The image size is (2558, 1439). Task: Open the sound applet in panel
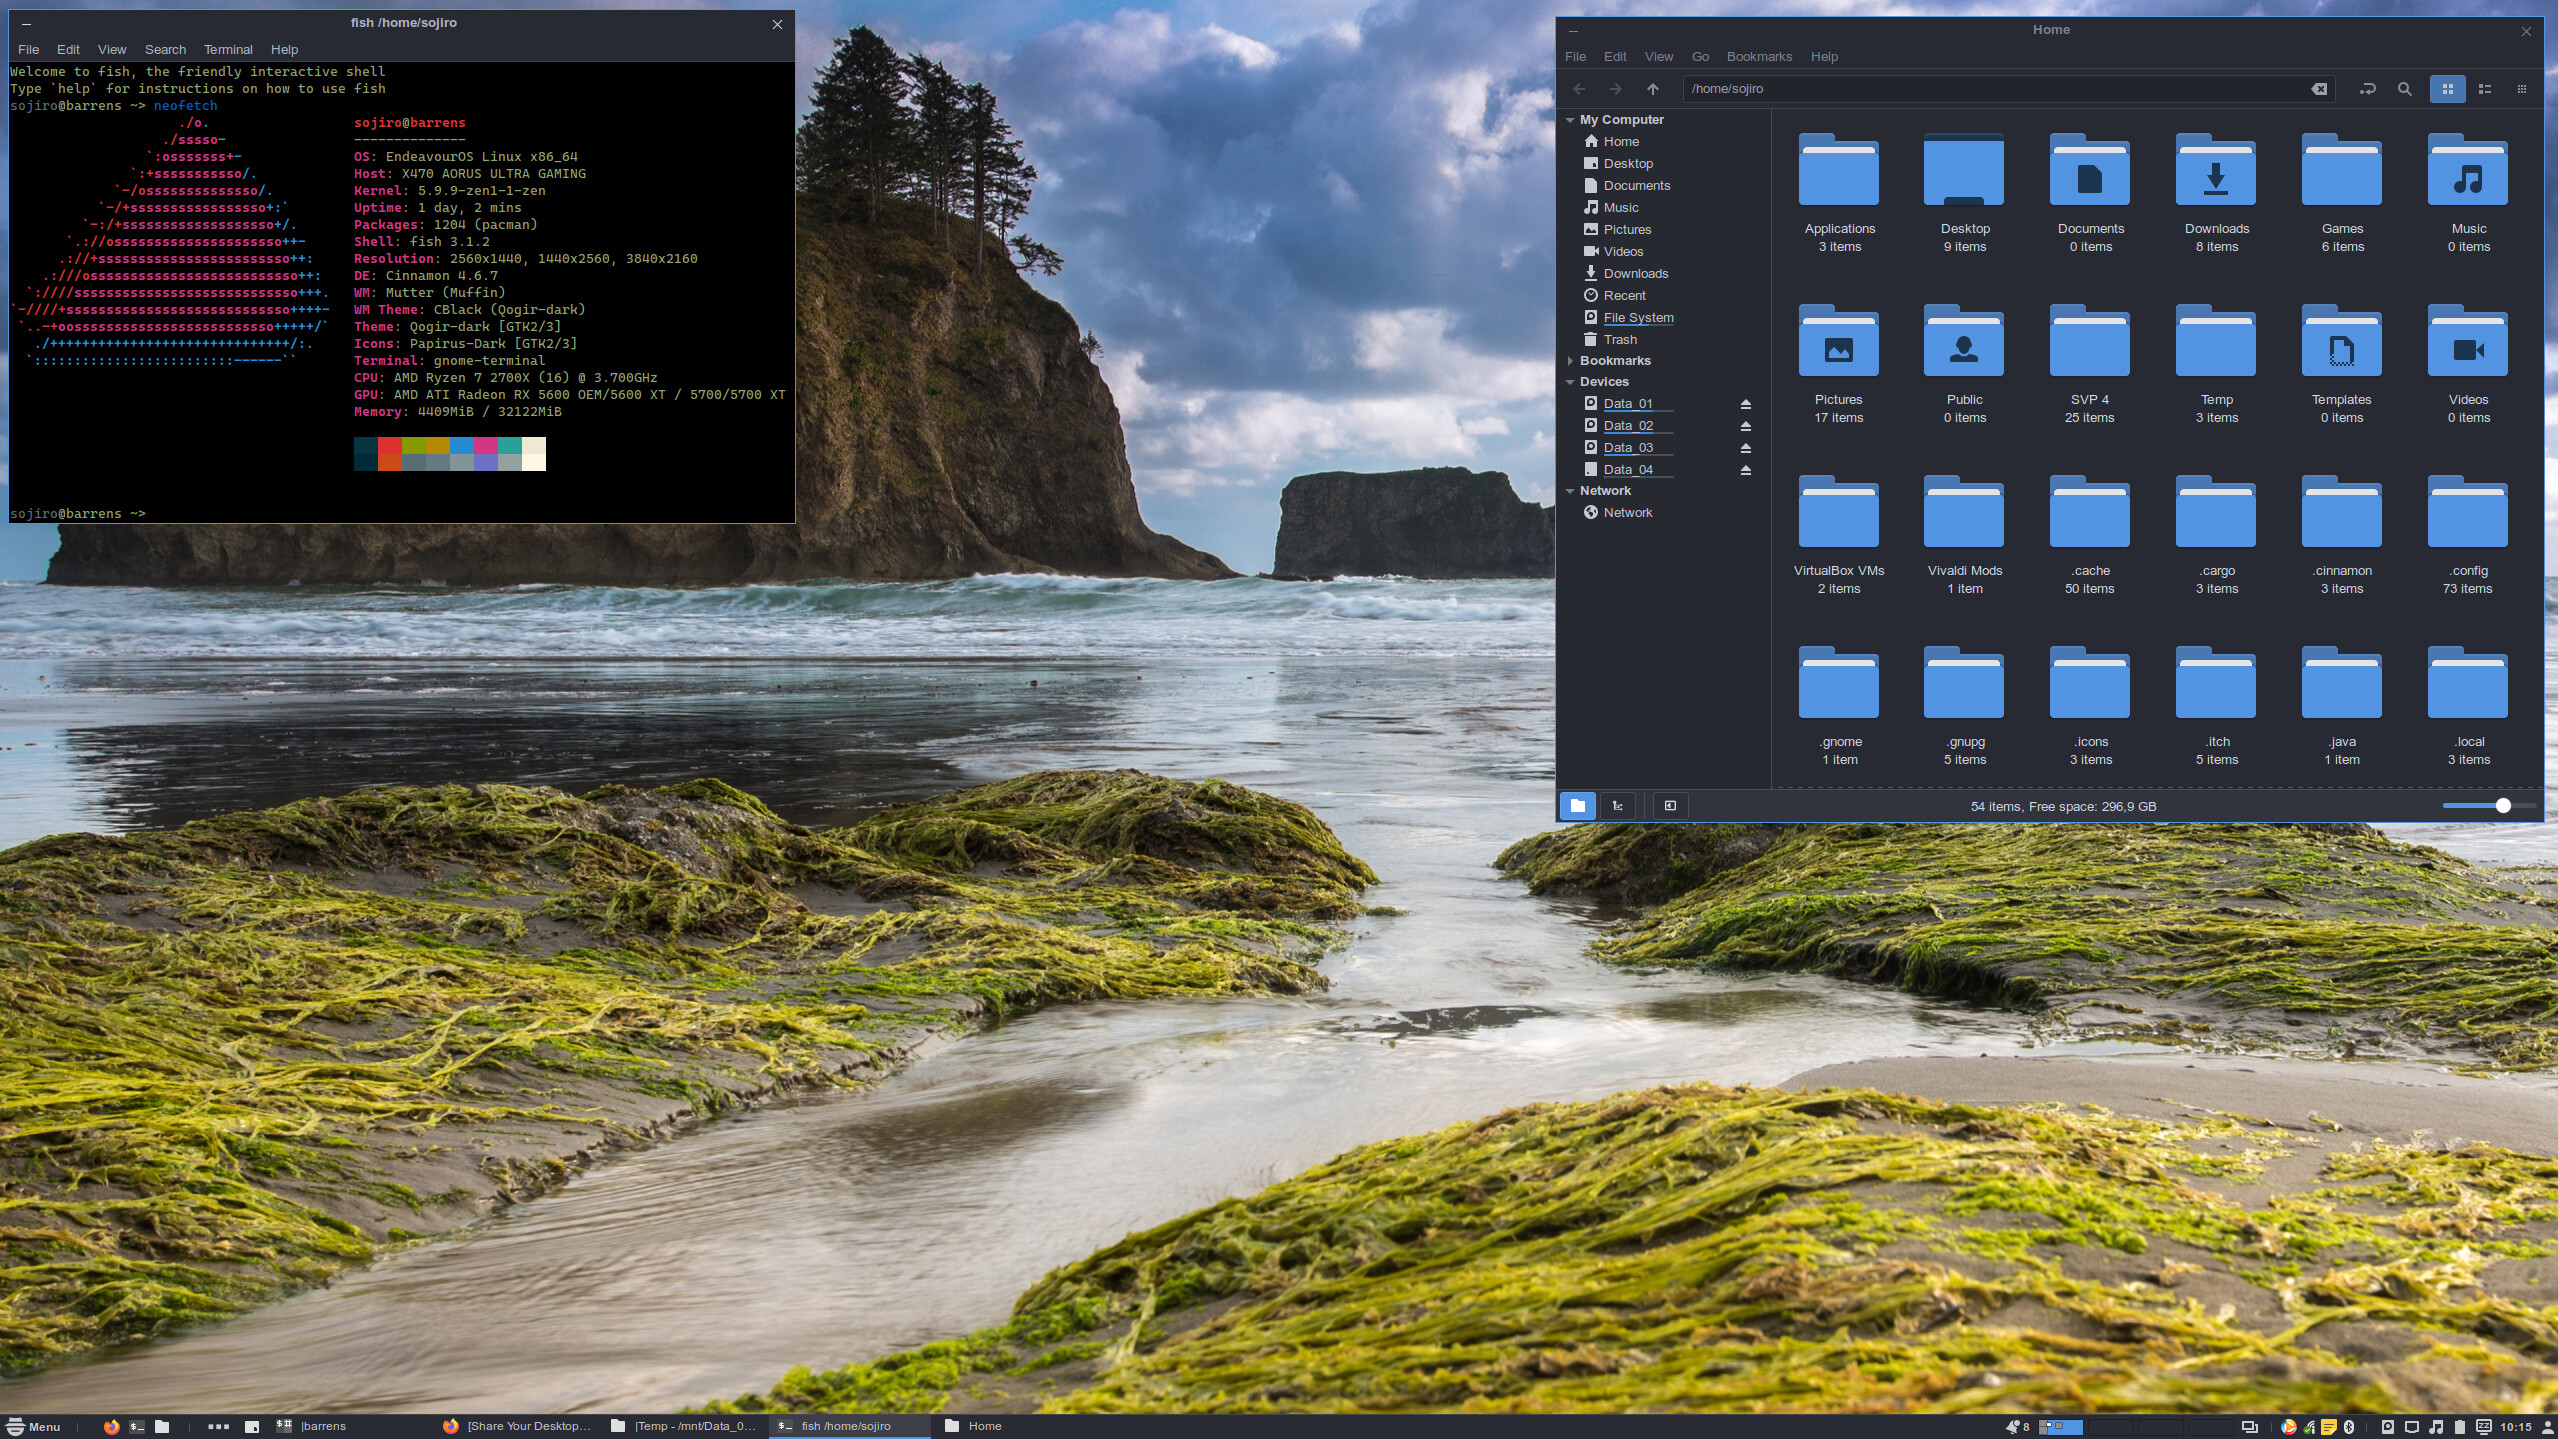tap(2436, 1427)
